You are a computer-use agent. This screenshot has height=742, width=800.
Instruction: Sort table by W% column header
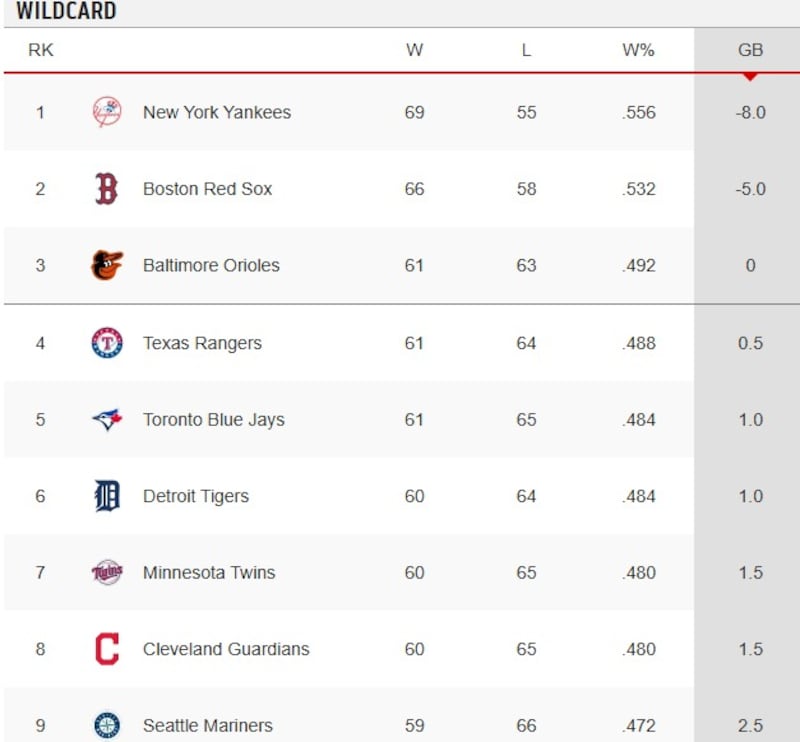[x=638, y=50]
